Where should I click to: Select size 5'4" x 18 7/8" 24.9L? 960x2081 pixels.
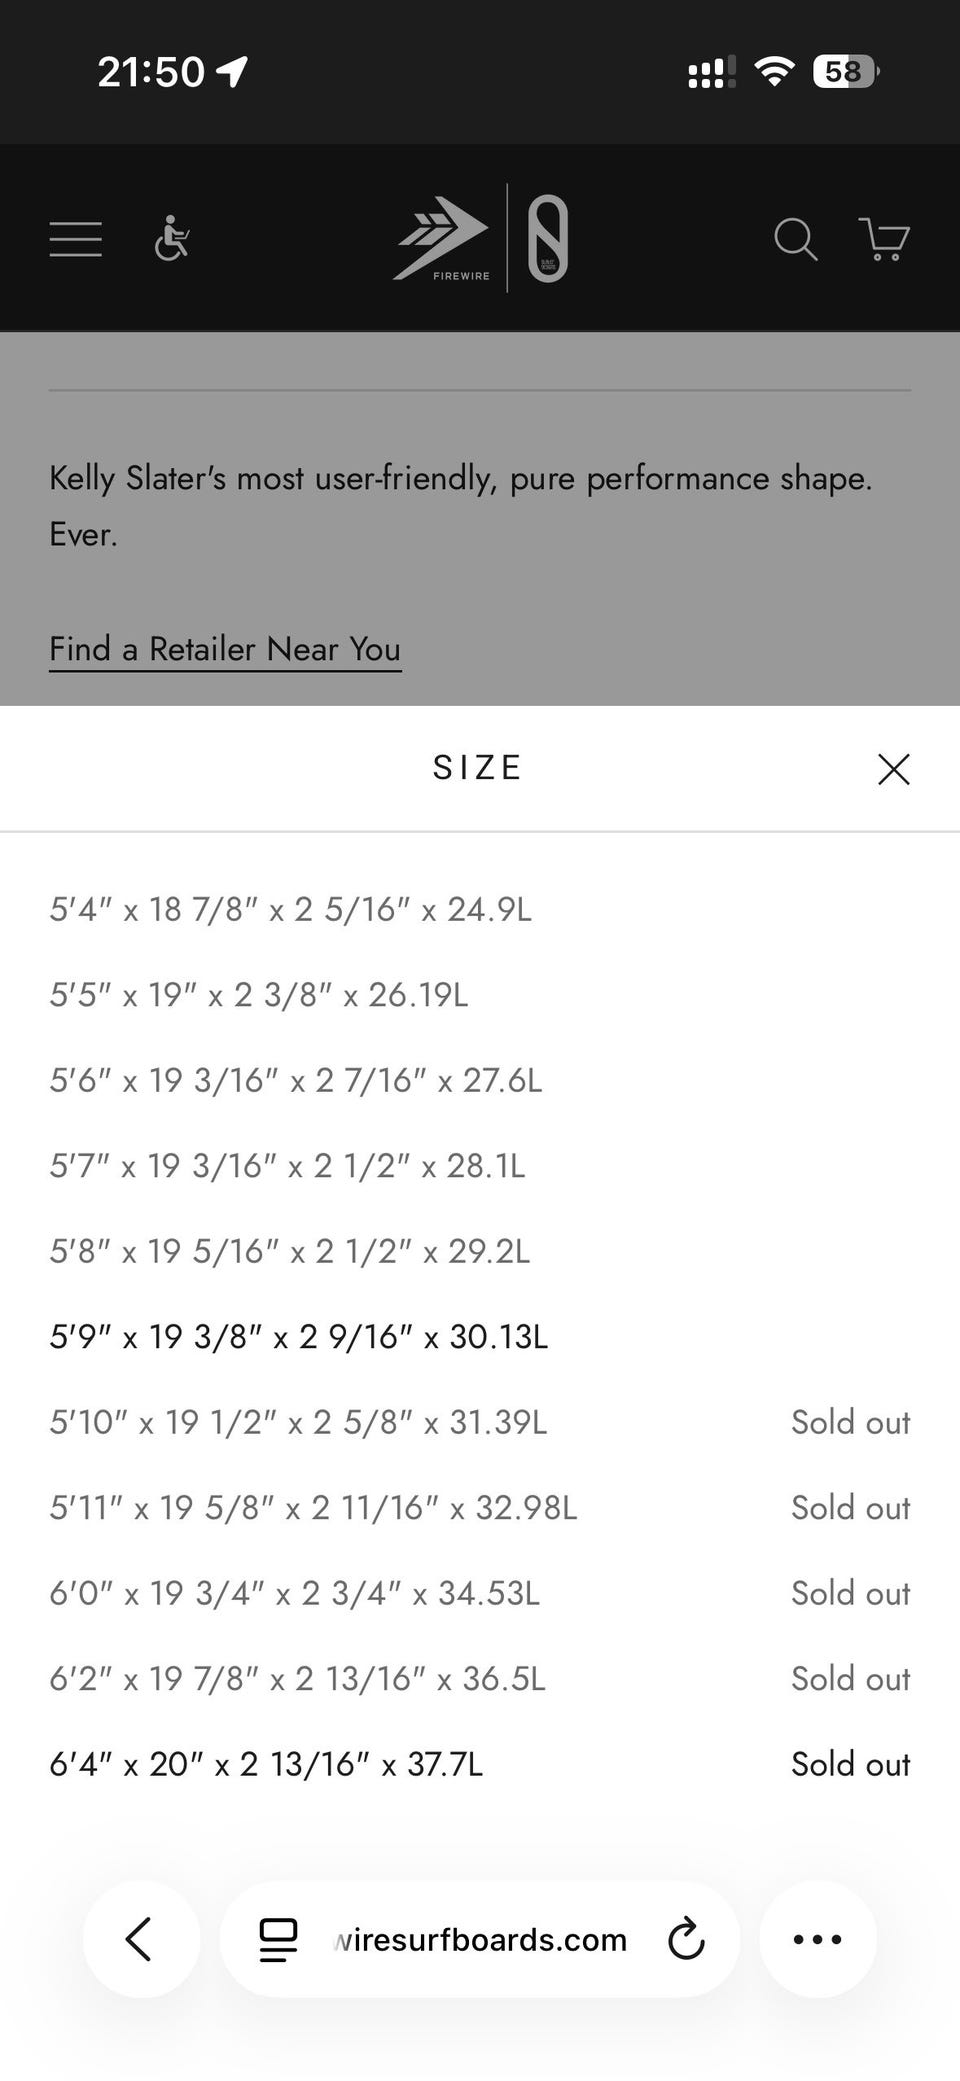tap(290, 909)
